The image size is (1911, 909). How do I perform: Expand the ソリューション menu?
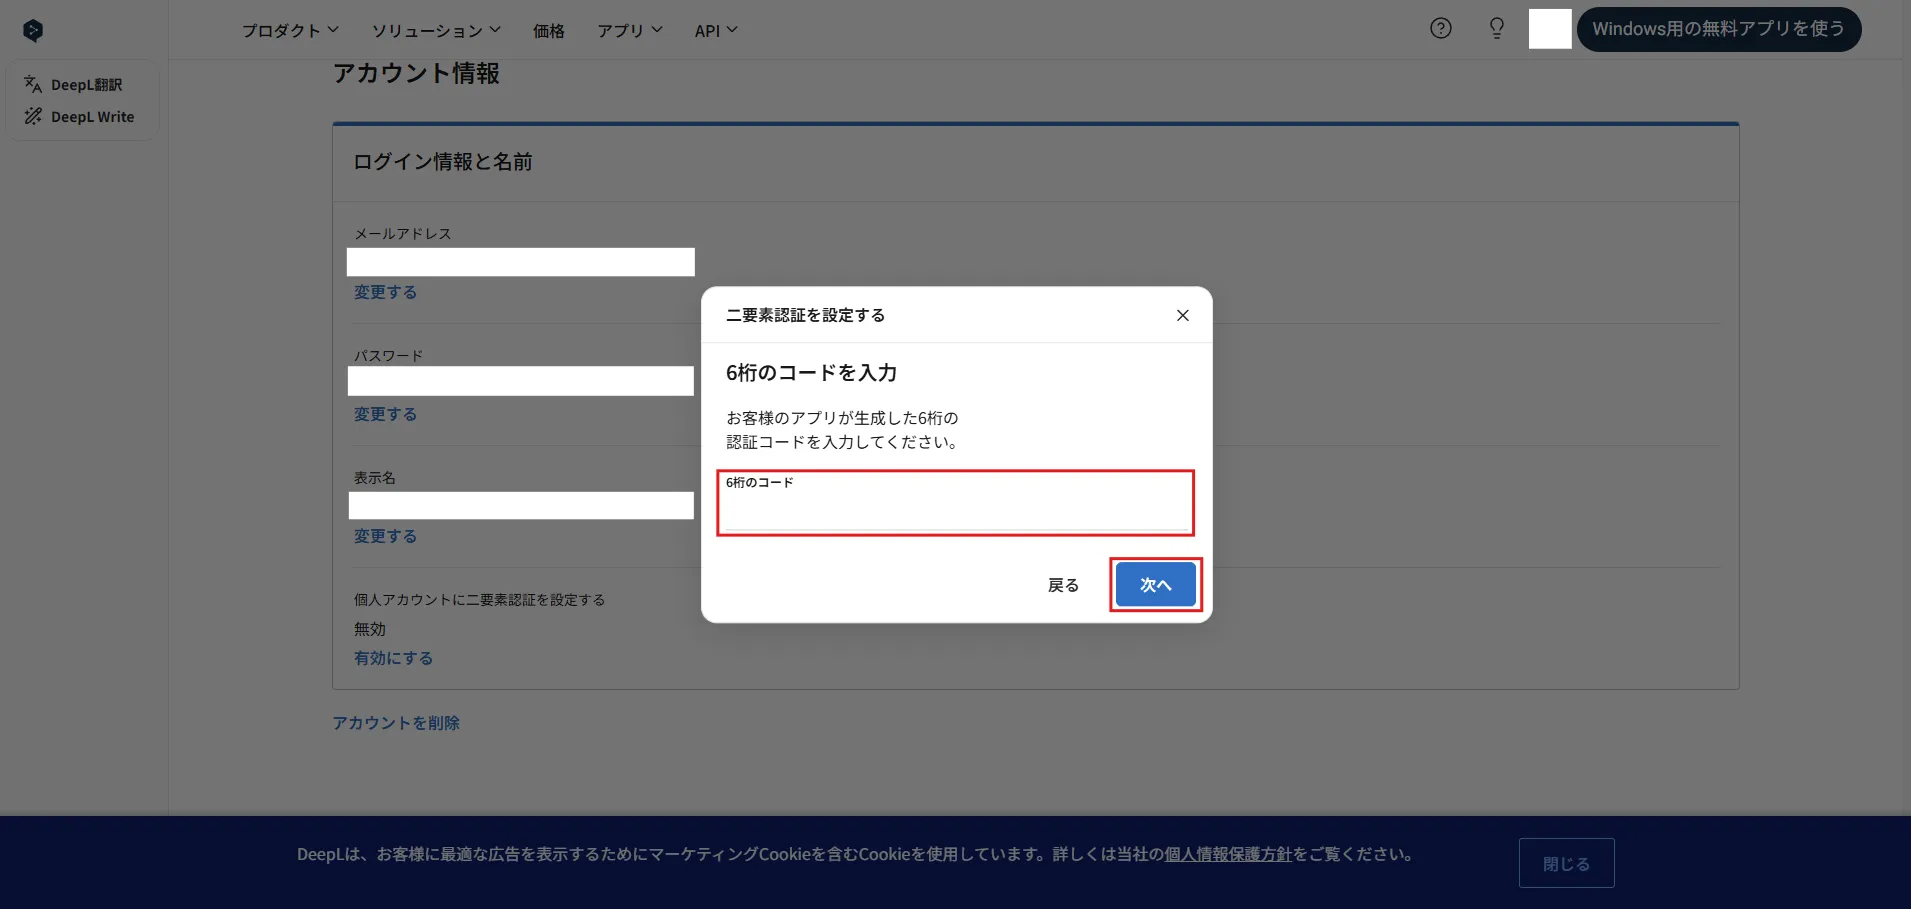coord(436,30)
